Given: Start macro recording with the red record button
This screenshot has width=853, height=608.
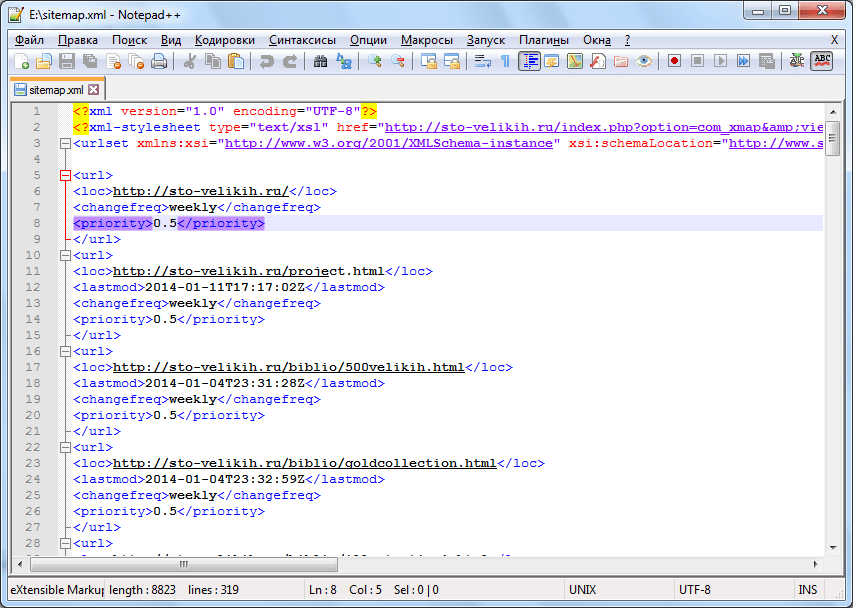Looking at the screenshot, I should [675, 62].
